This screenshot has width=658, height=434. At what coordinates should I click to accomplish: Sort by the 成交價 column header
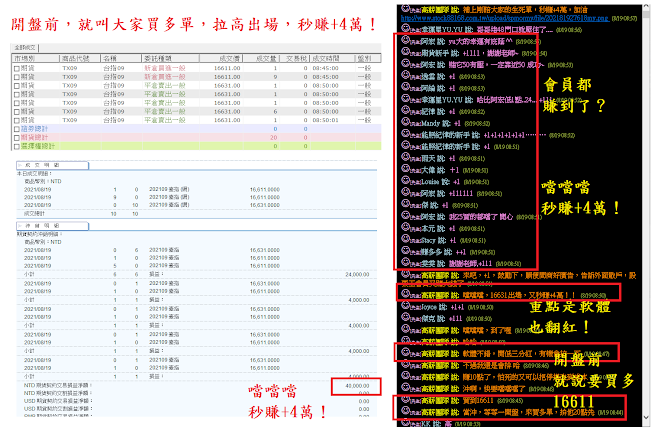(x=221, y=58)
